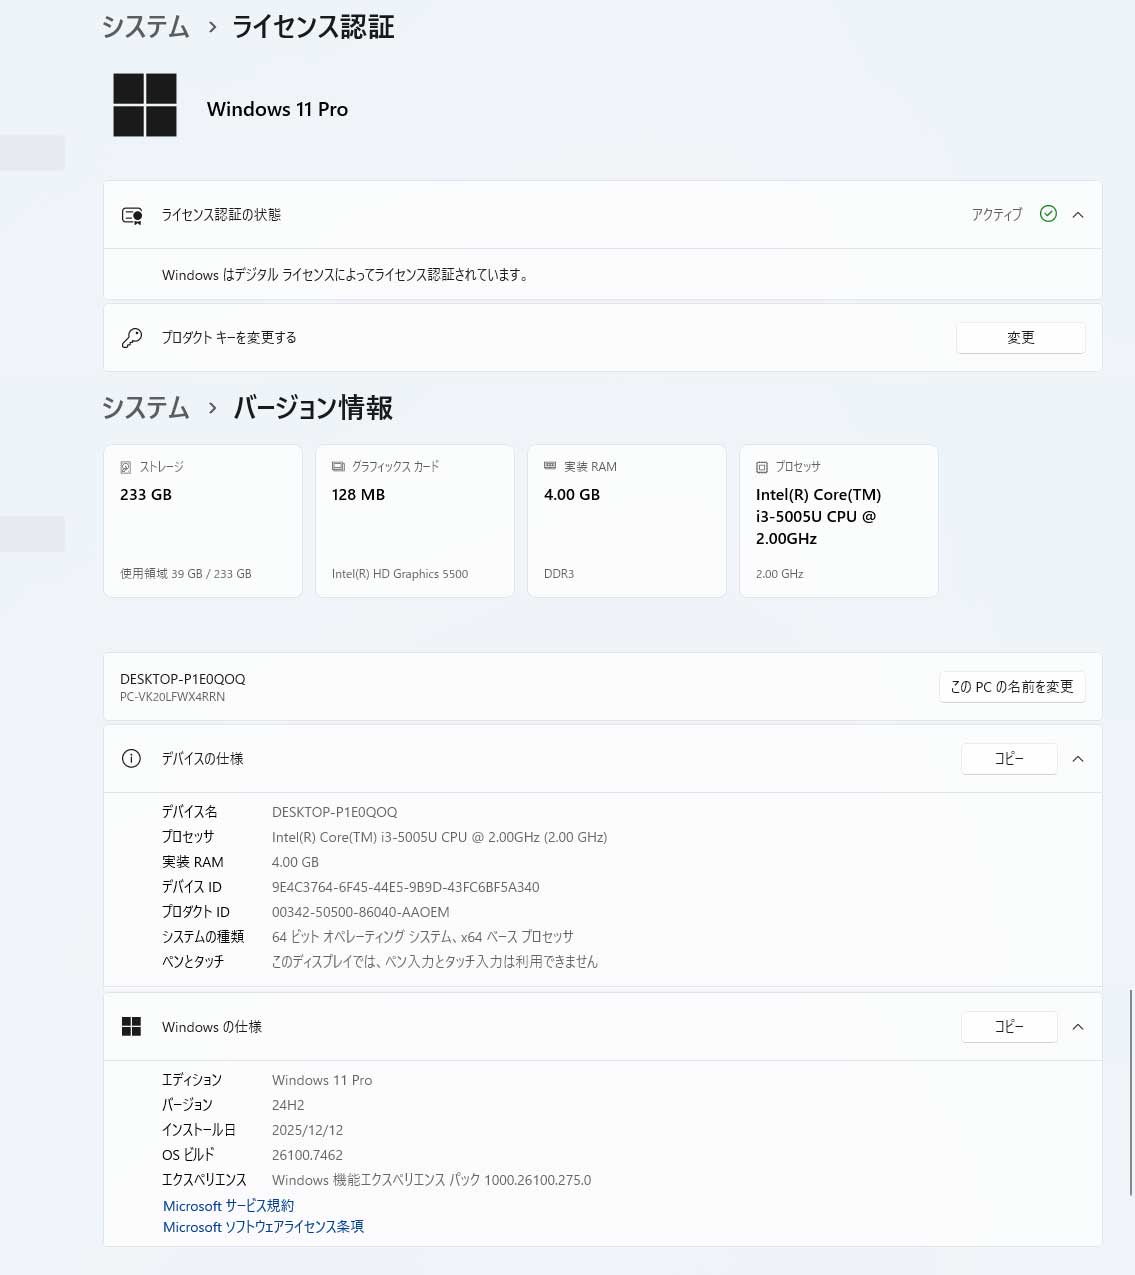Collapse the license activation status section

click(1078, 215)
